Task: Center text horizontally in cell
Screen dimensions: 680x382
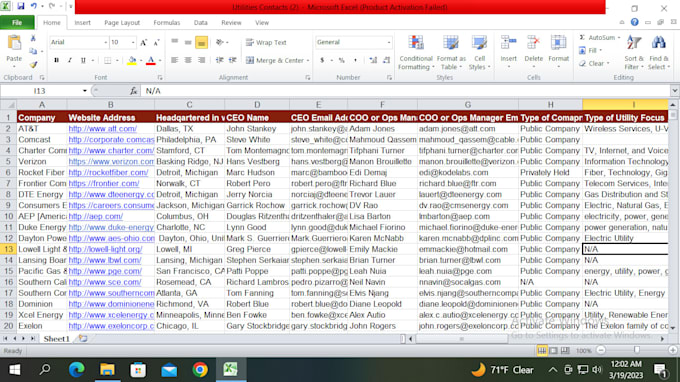Action: click(188, 60)
